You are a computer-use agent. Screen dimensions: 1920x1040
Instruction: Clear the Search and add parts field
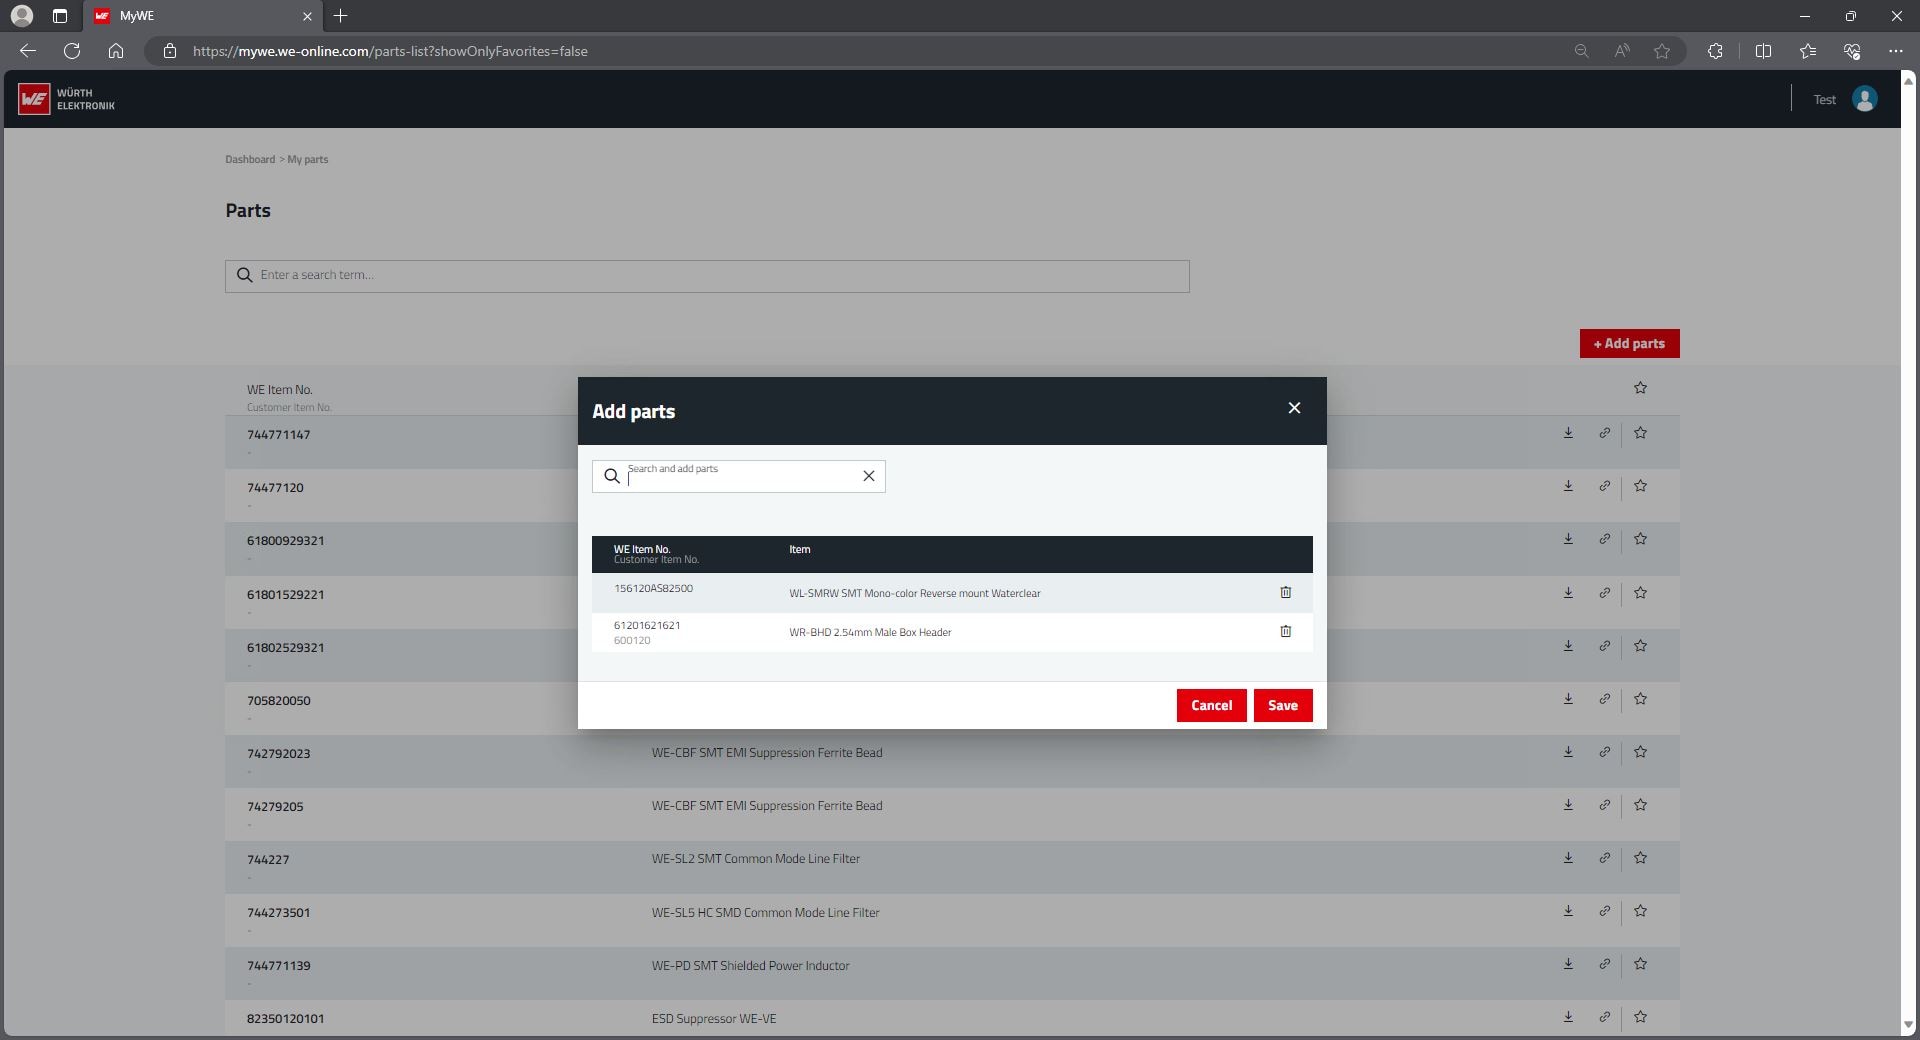click(x=868, y=476)
